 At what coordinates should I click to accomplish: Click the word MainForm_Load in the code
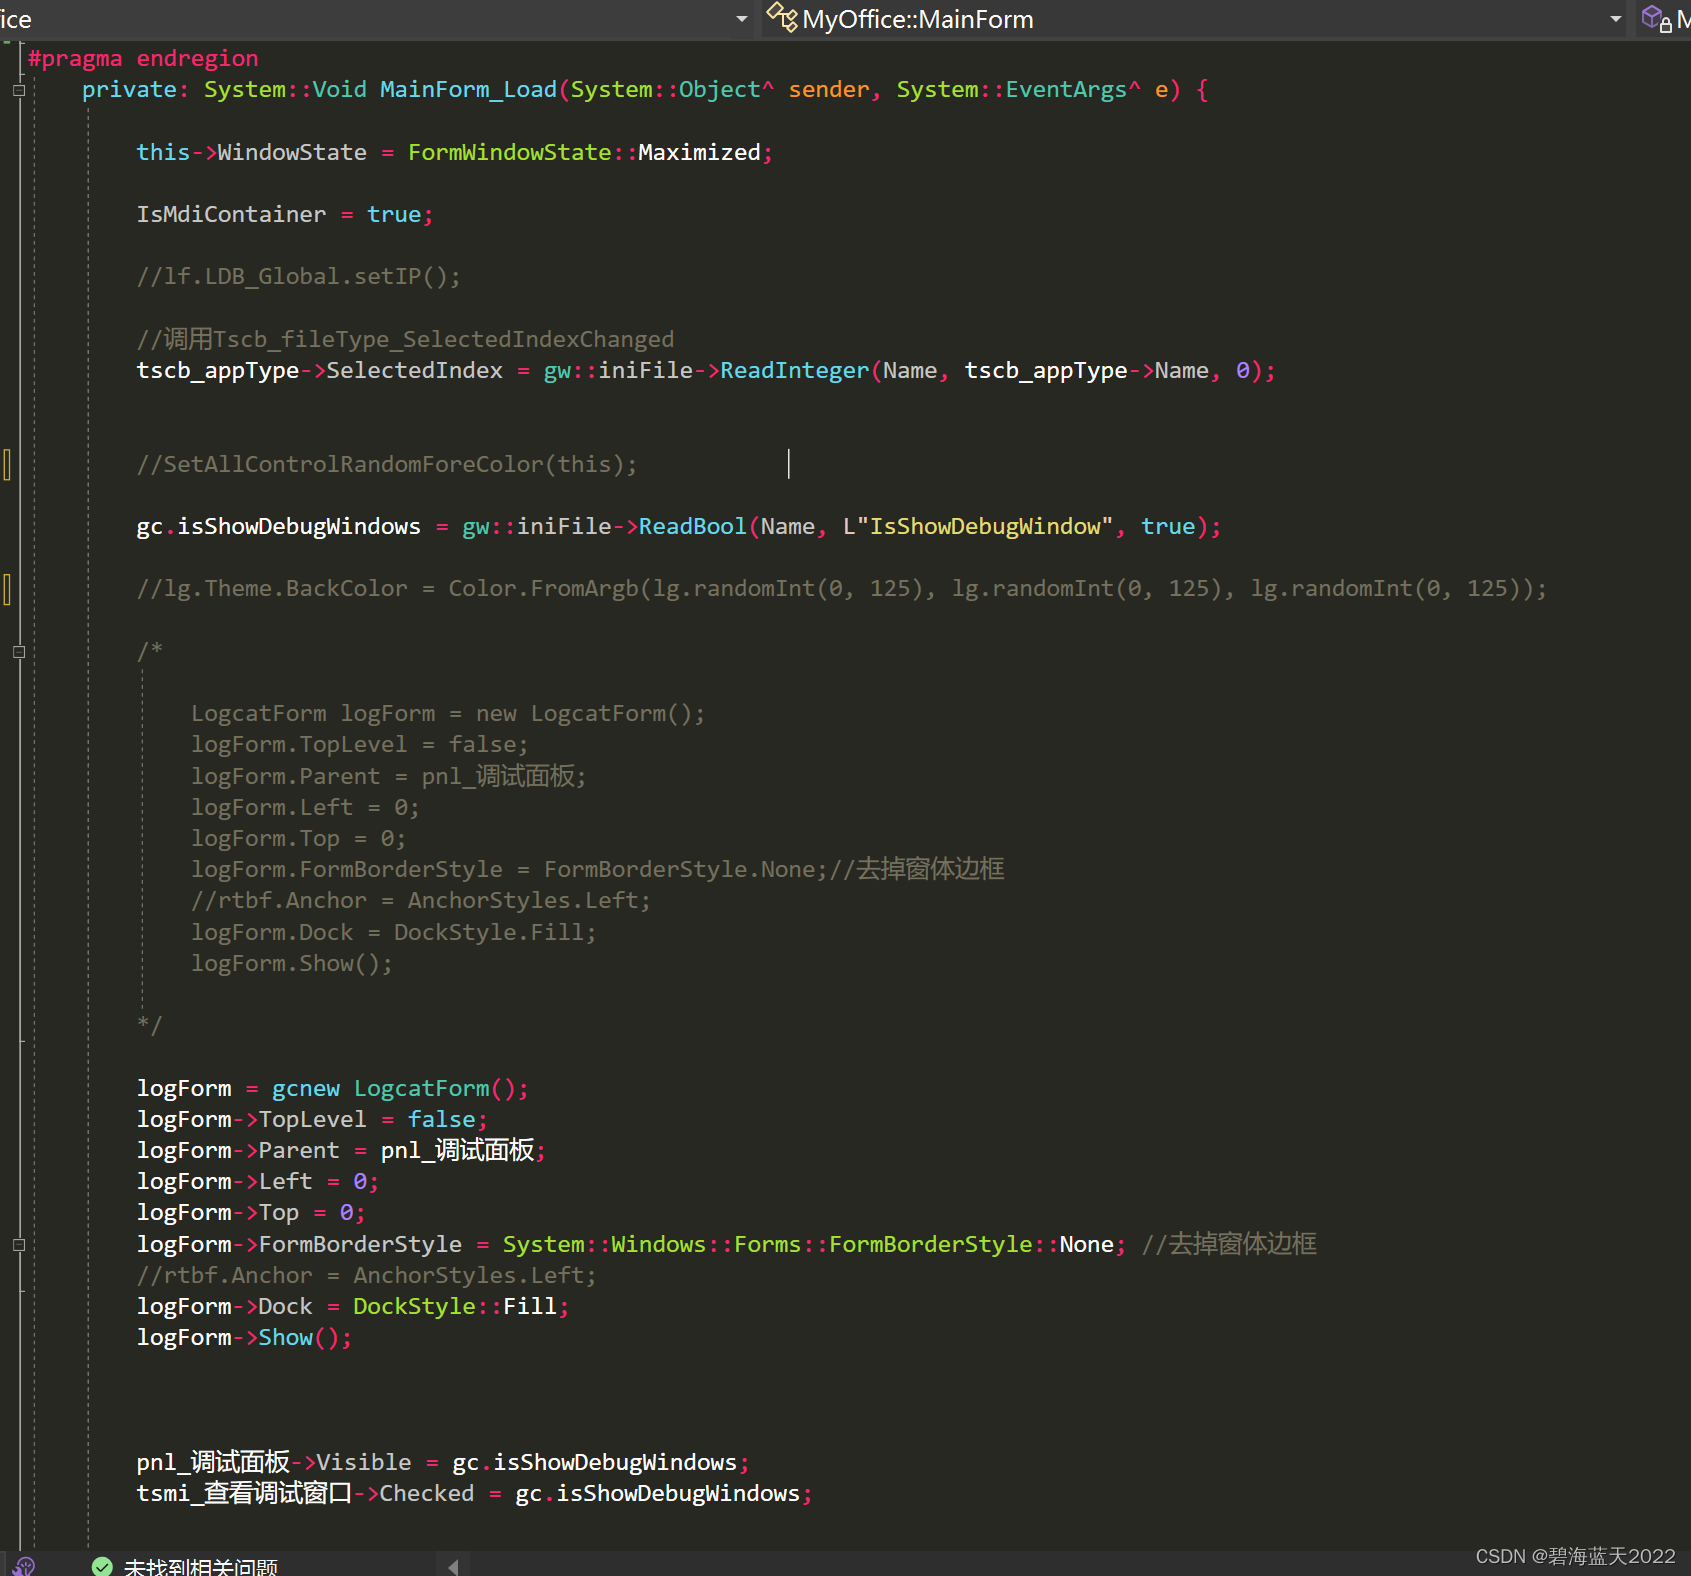tap(467, 89)
